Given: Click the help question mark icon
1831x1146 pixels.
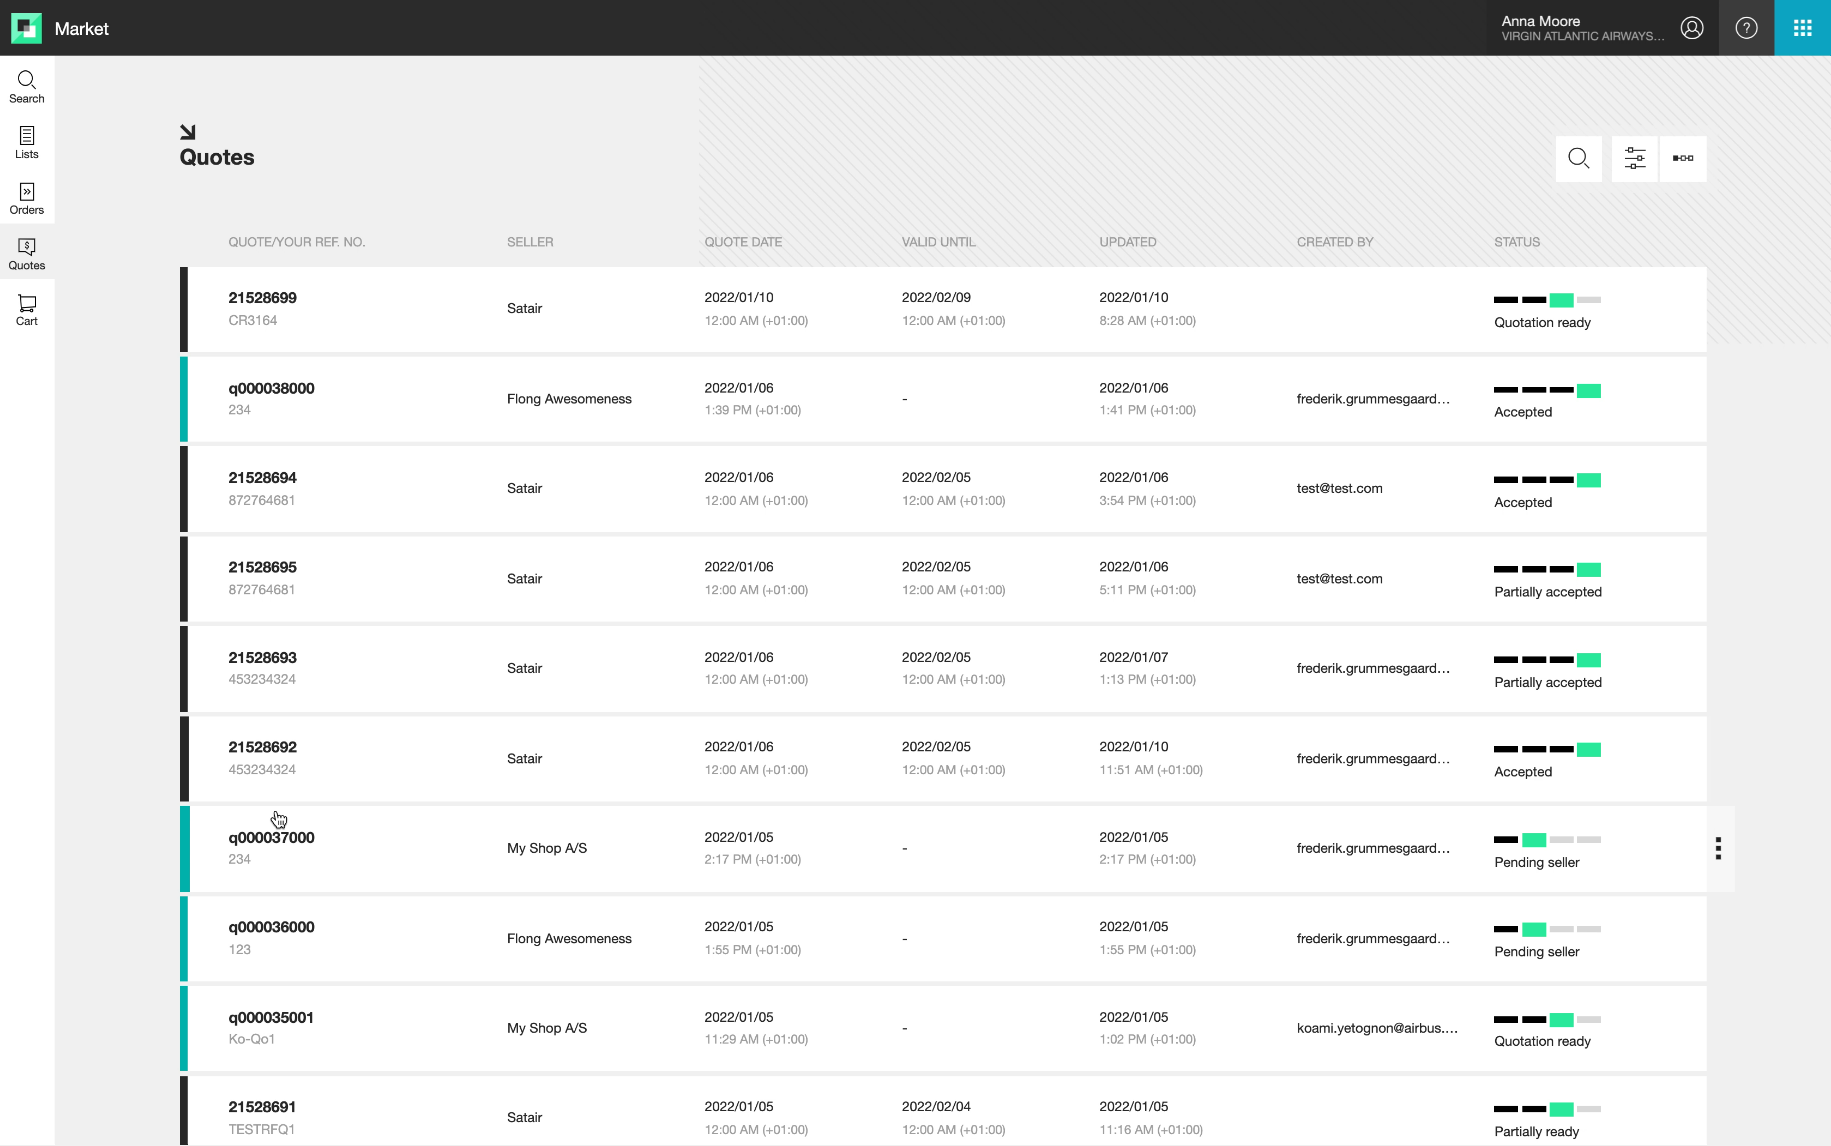Looking at the screenshot, I should [1746, 28].
